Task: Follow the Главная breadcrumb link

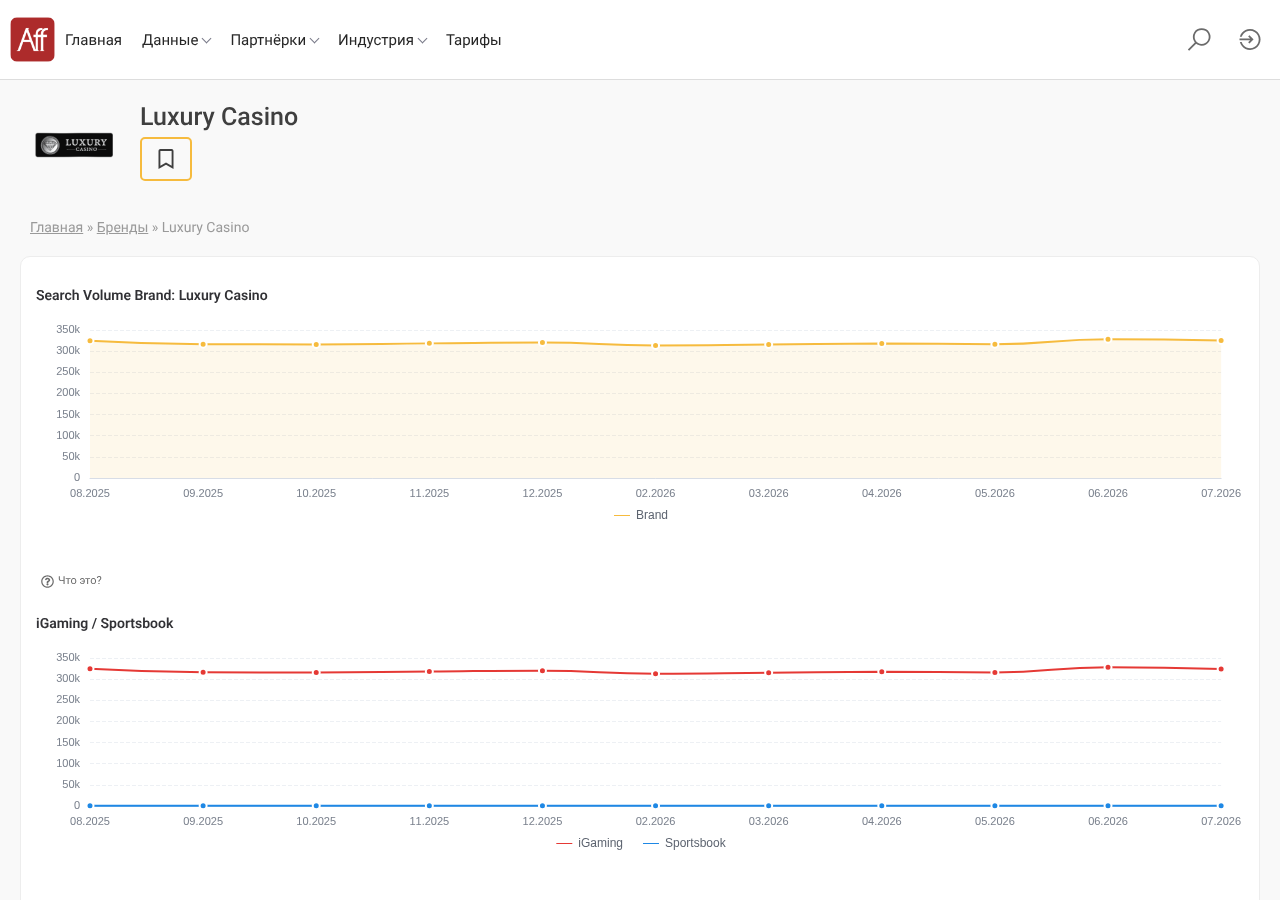Action: click(x=56, y=227)
